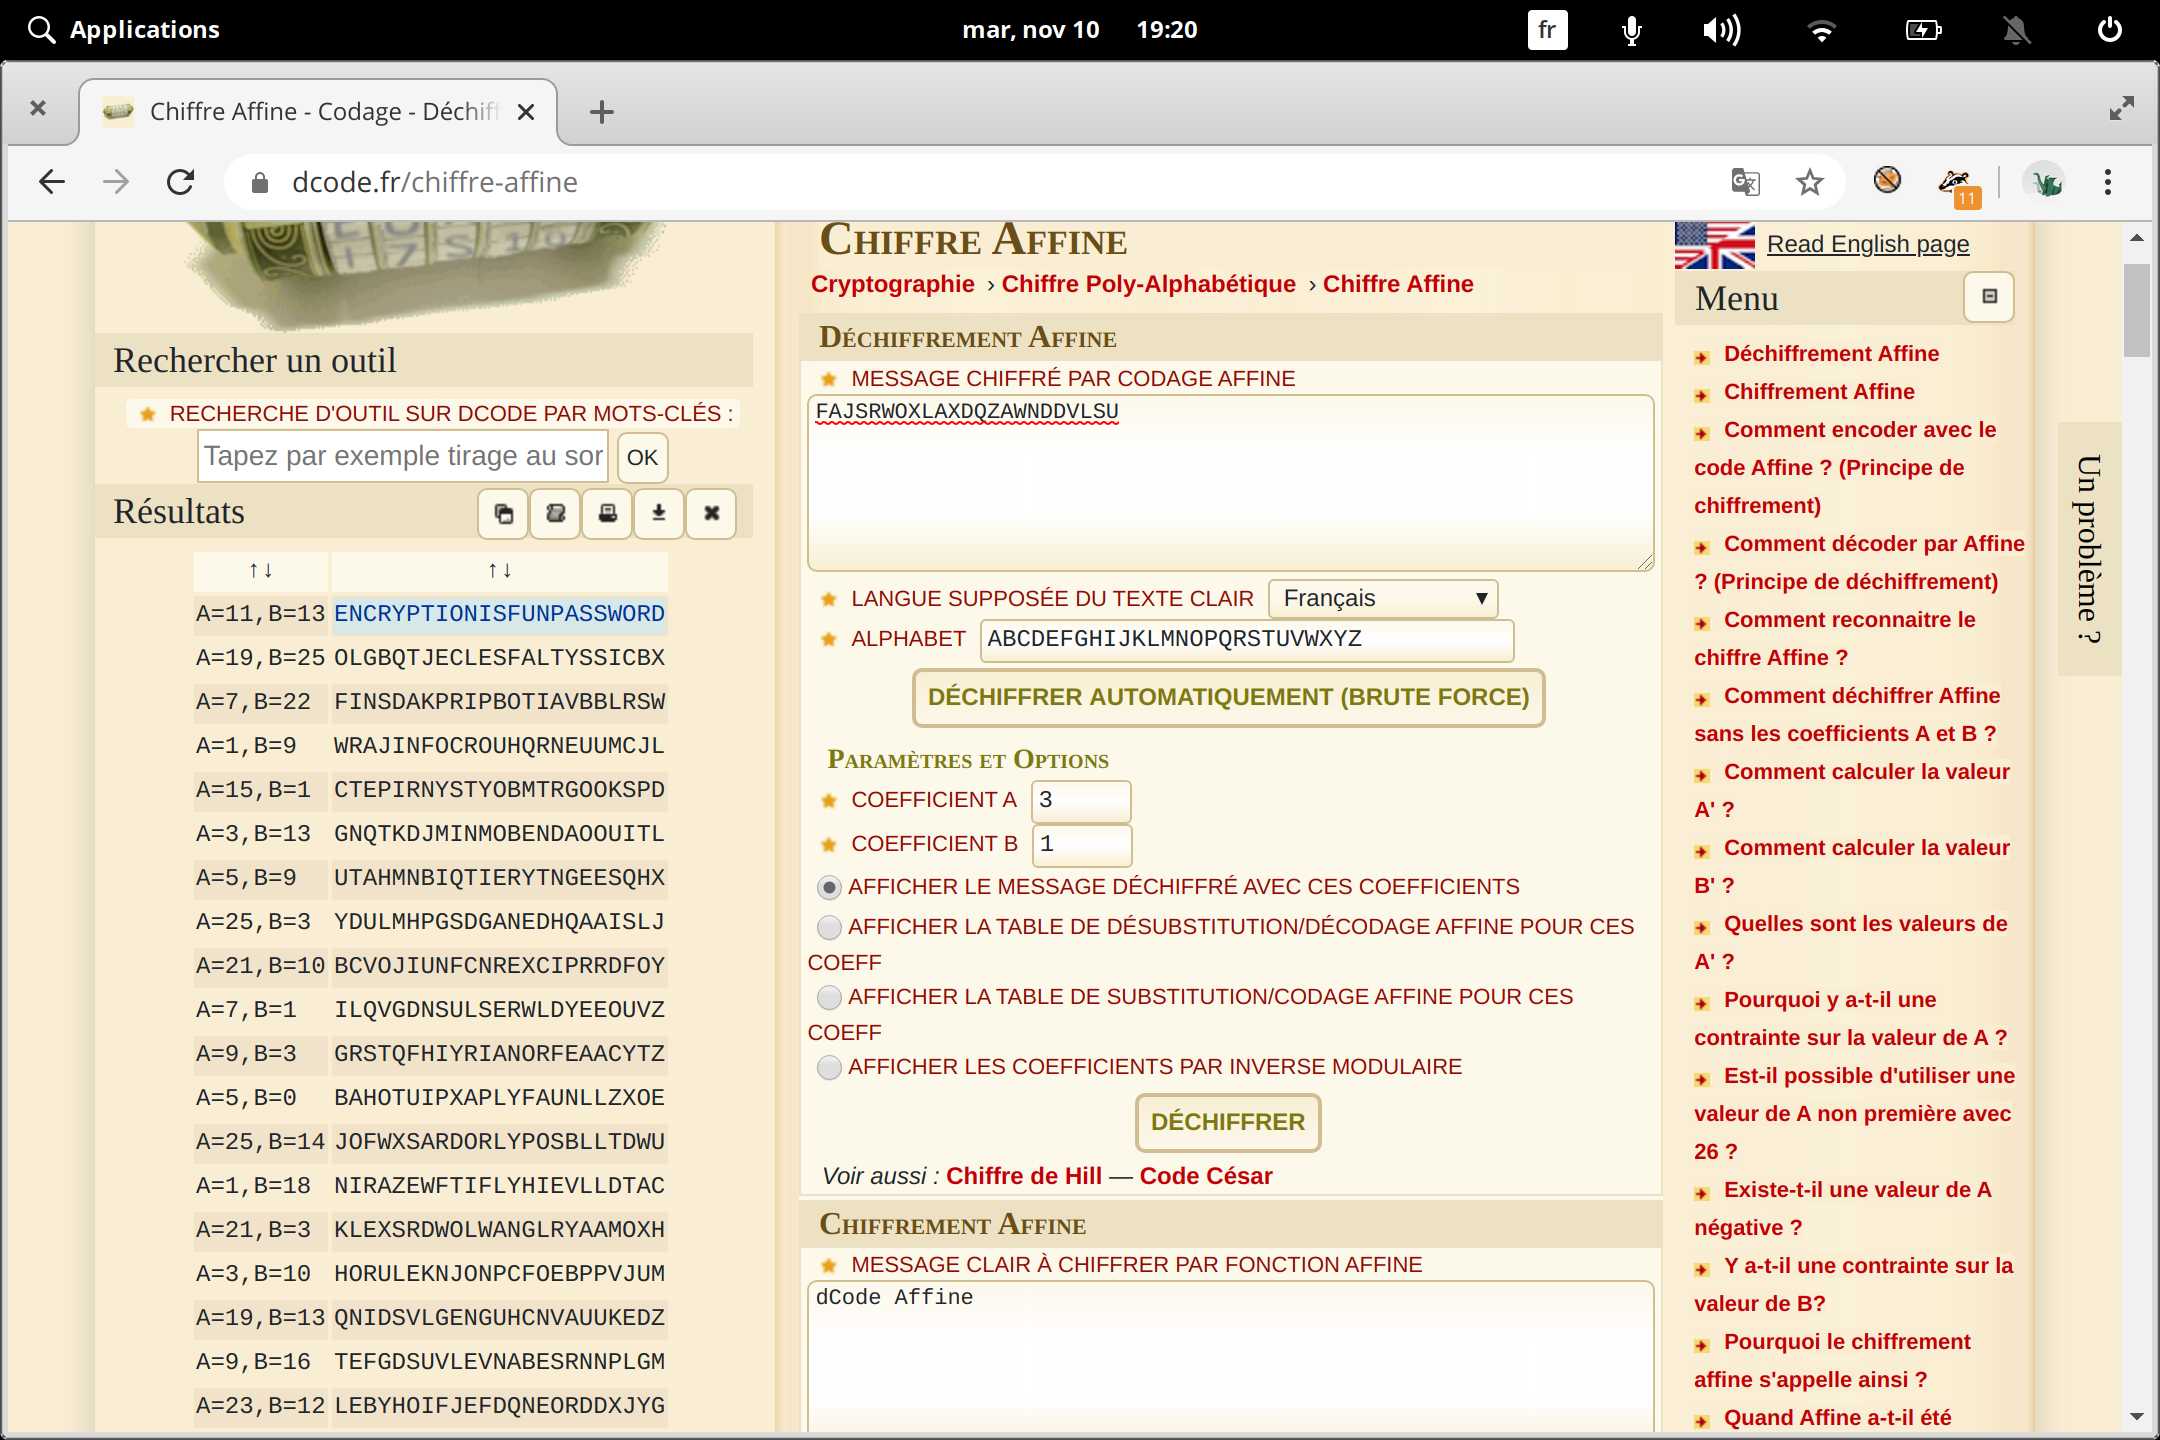
Task: Open Google Translate icon in the address bar
Action: (x=1744, y=182)
